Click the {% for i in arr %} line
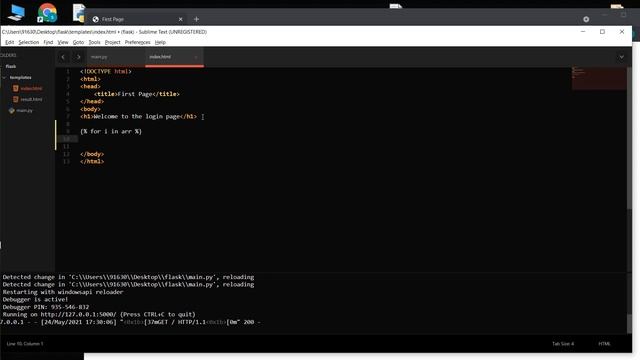 tap(111, 131)
